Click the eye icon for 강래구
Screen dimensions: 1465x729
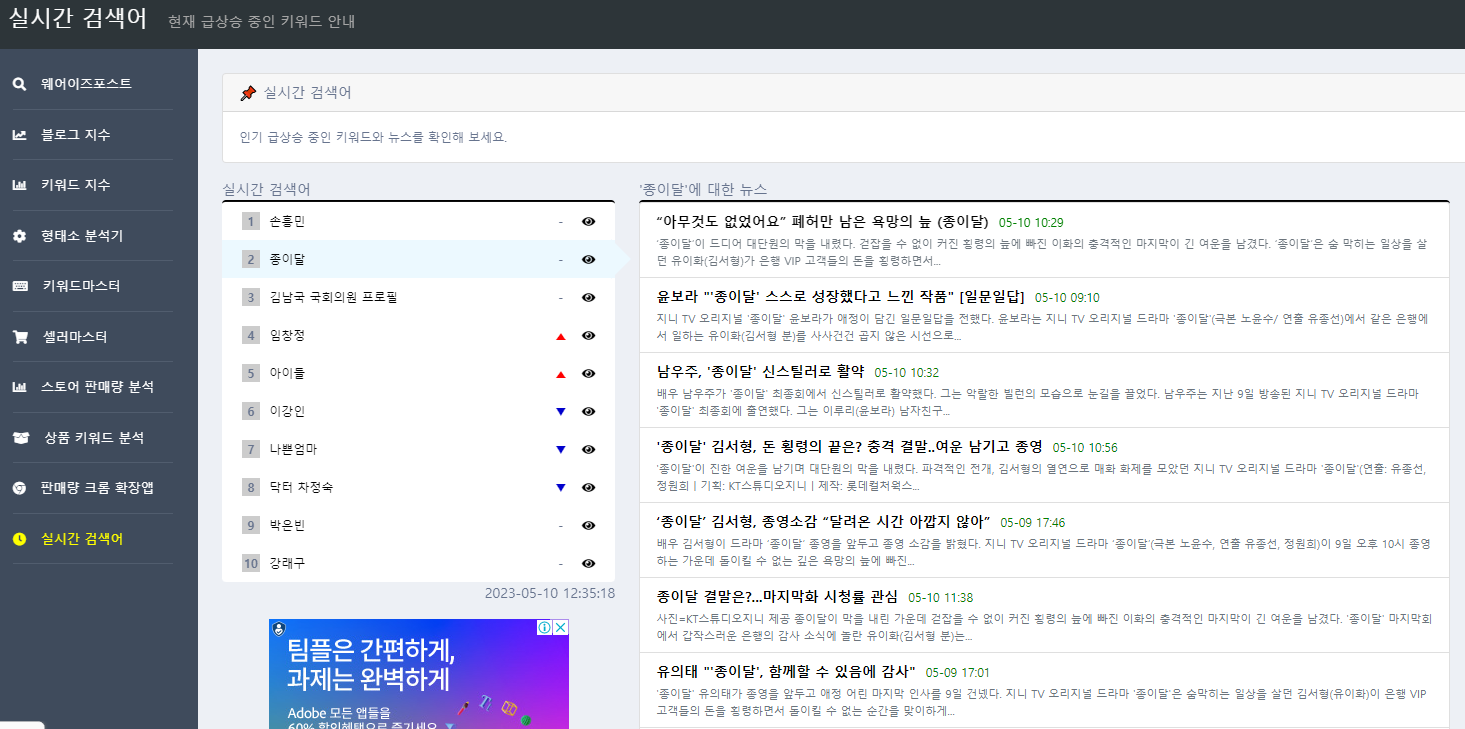[589, 563]
